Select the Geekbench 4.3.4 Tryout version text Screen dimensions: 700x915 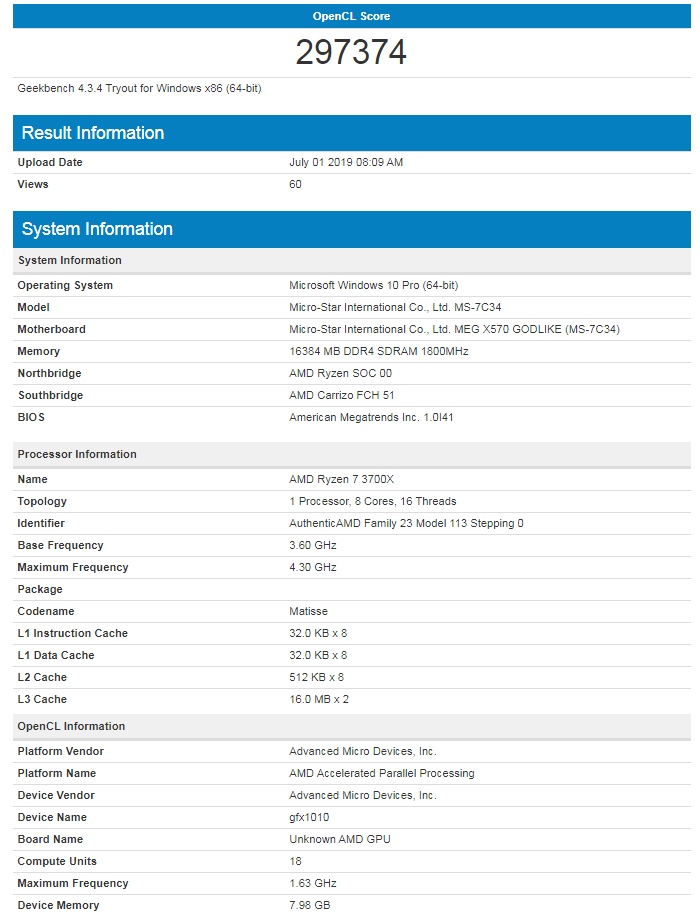(x=139, y=88)
